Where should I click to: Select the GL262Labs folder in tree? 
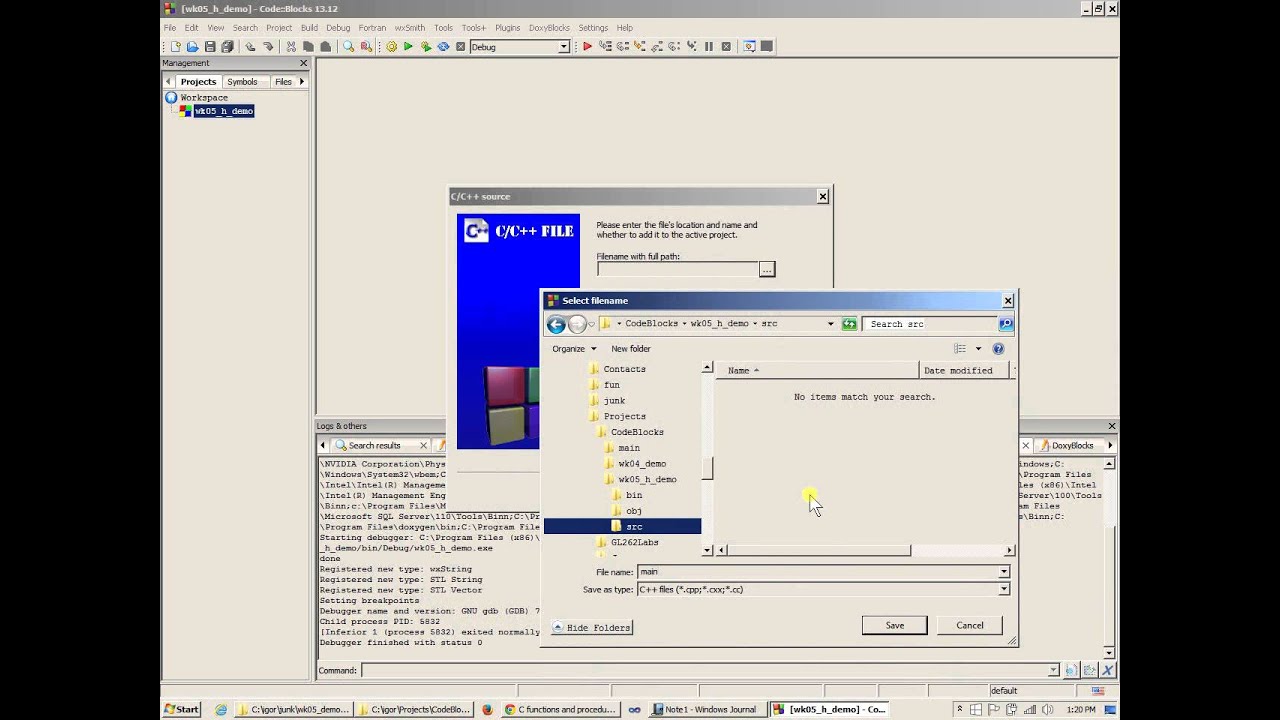pyautogui.click(x=634, y=542)
